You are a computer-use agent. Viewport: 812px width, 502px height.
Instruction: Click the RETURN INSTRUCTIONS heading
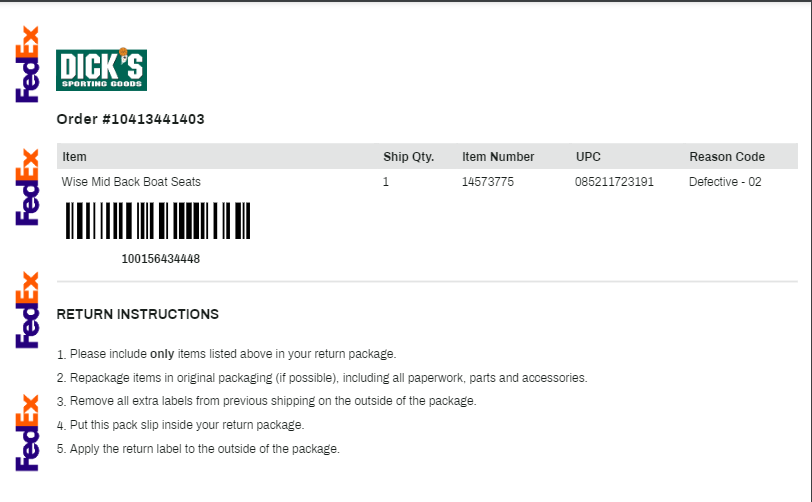point(138,314)
